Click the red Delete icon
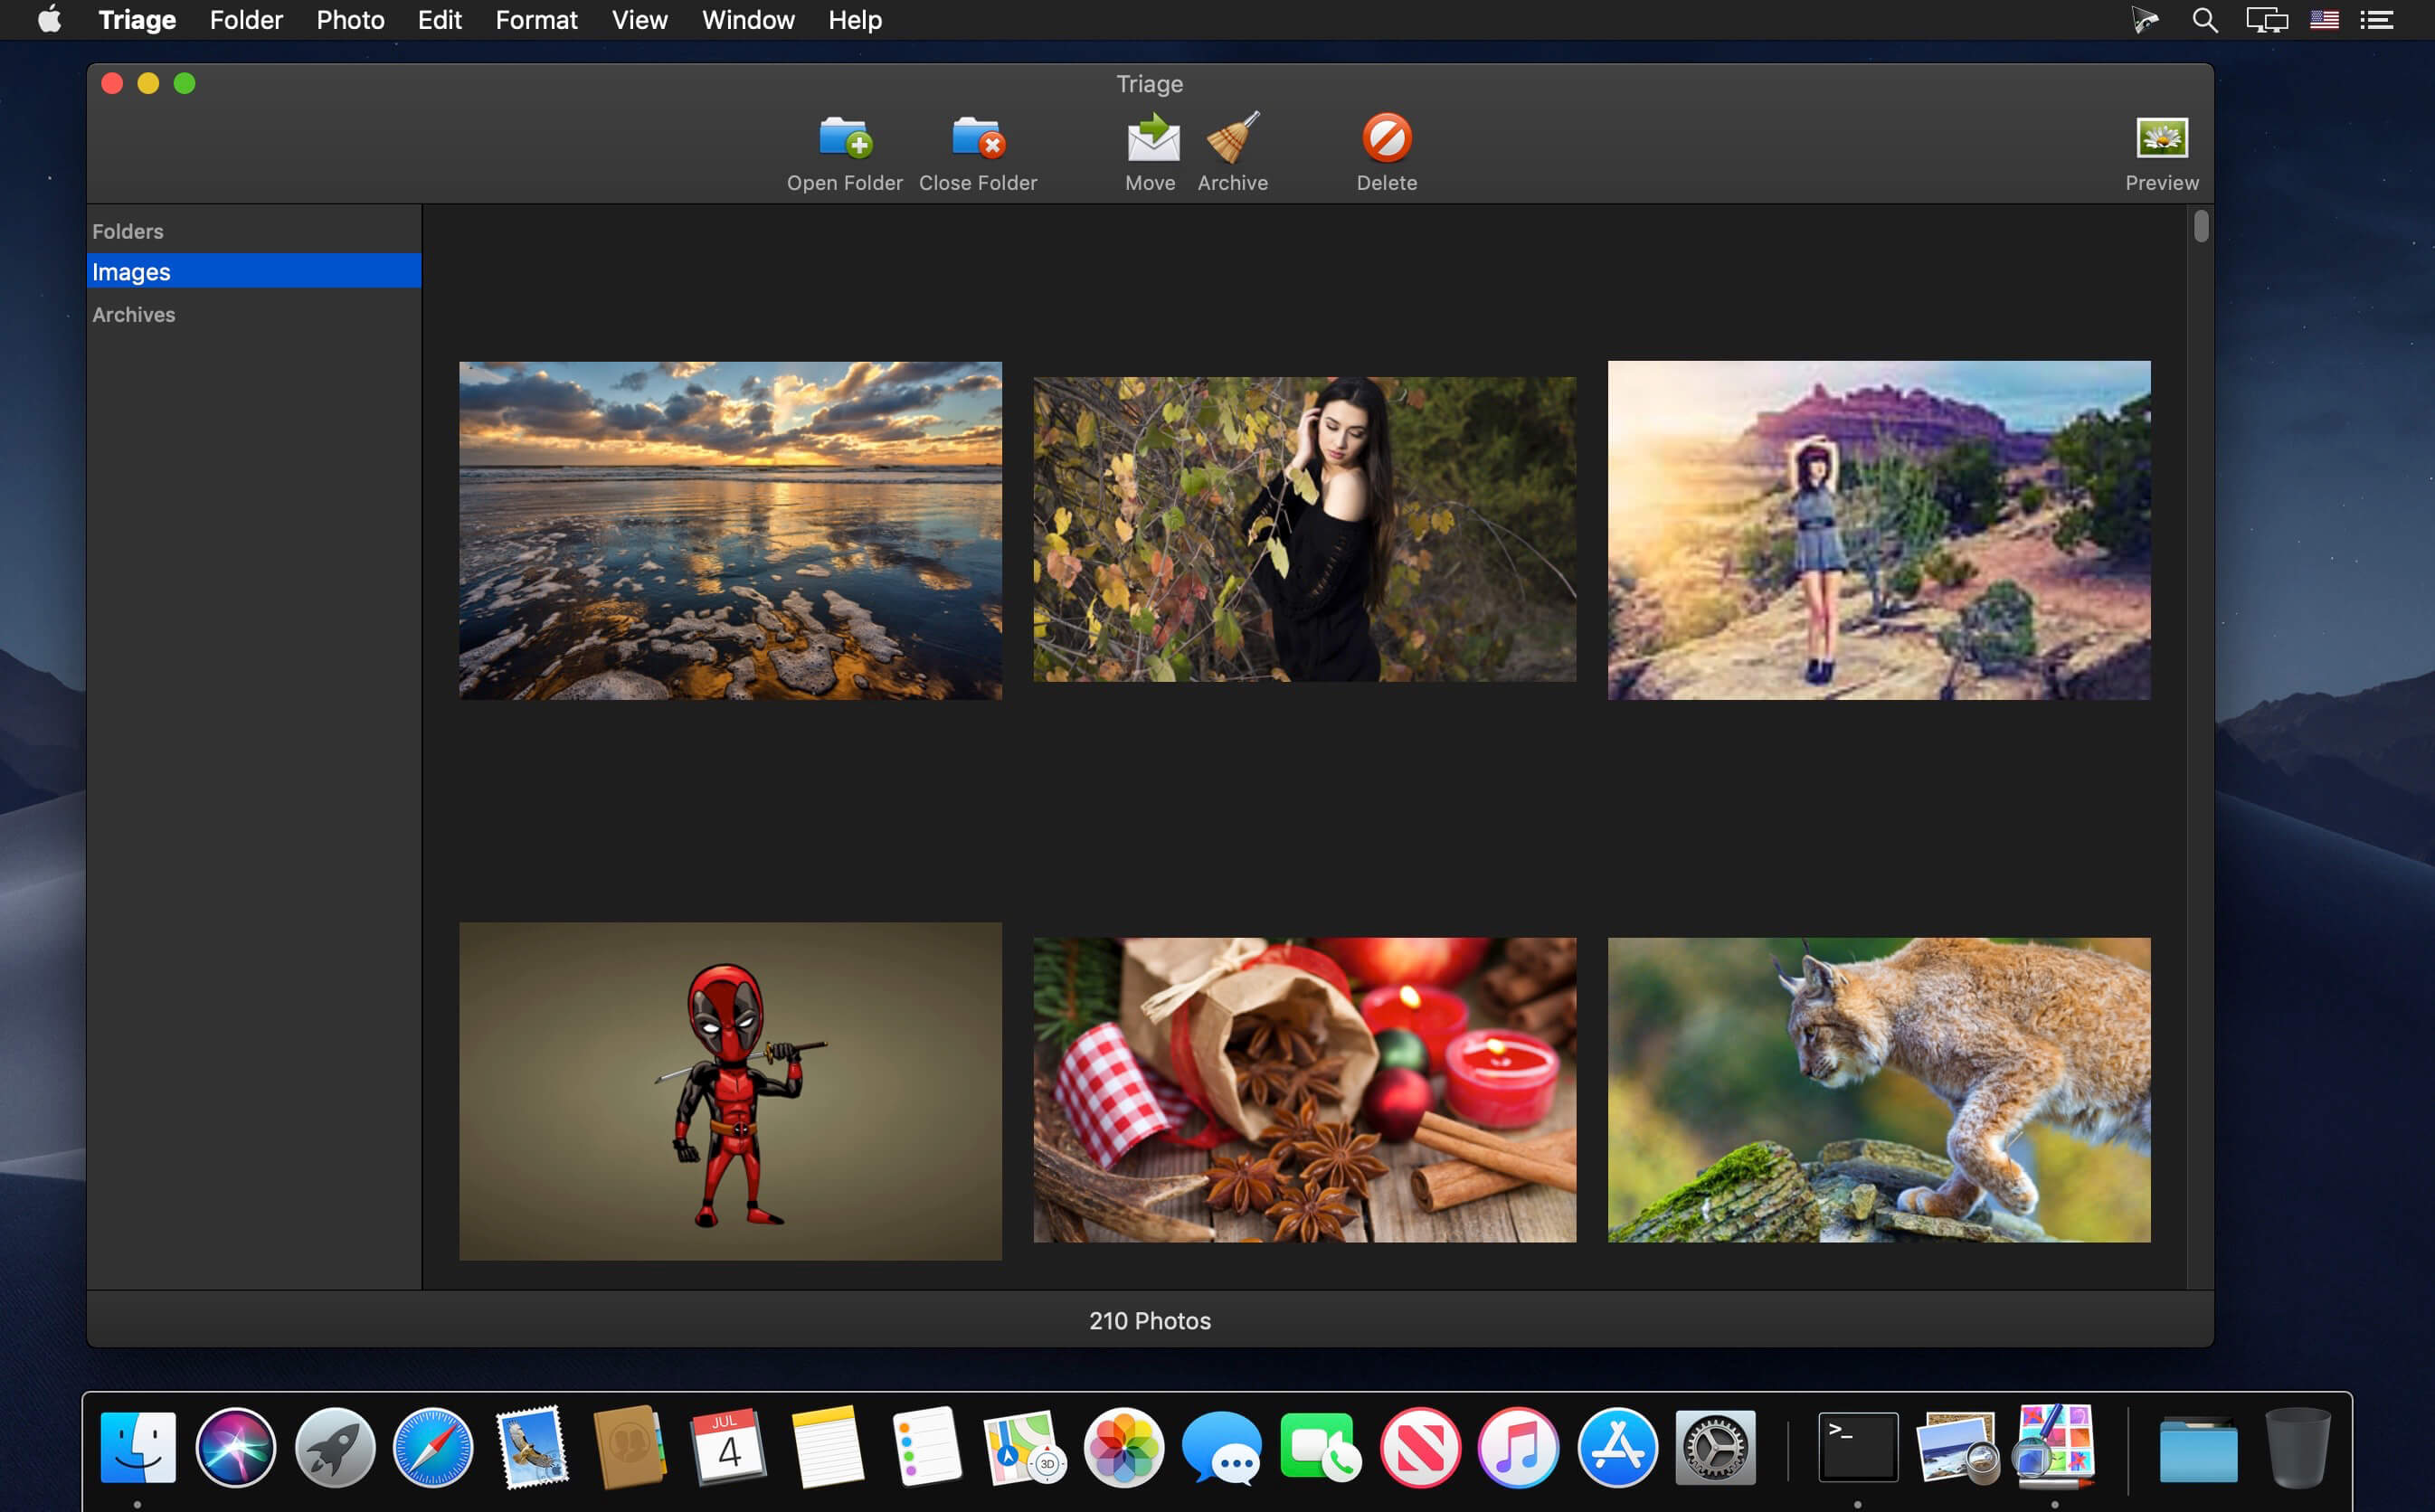The image size is (2435, 1512). [x=1387, y=138]
